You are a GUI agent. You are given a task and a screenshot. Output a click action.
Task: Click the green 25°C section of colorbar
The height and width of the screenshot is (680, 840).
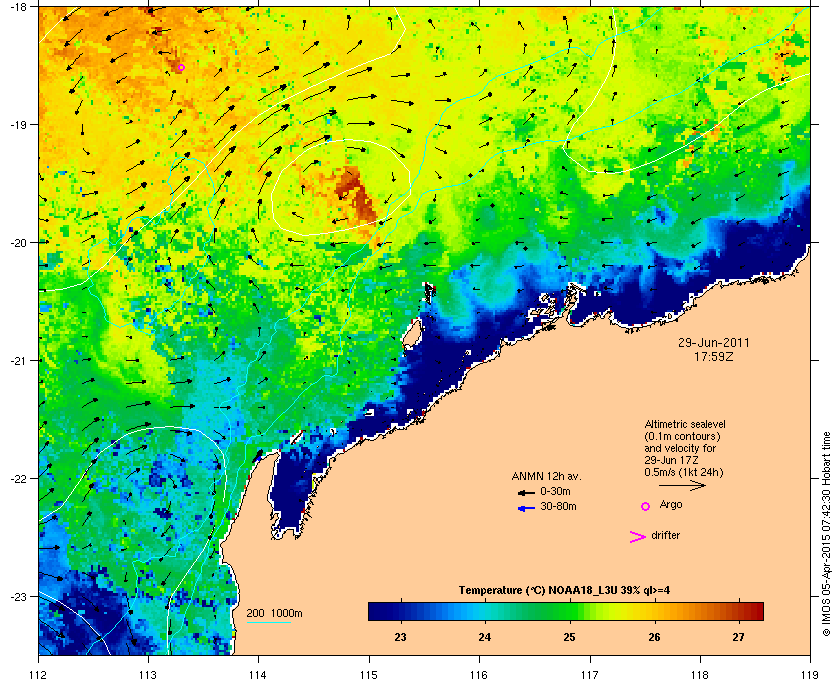[x=569, y=611]
